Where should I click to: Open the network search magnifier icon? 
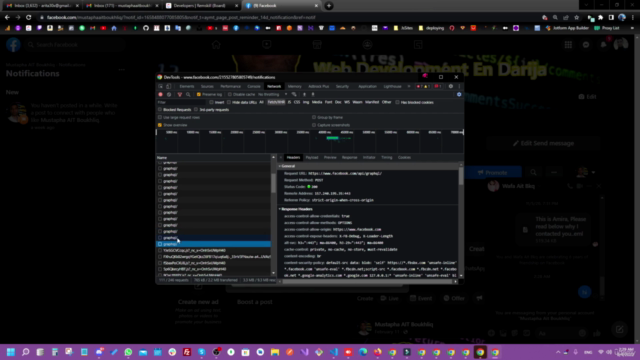(188, 94)
